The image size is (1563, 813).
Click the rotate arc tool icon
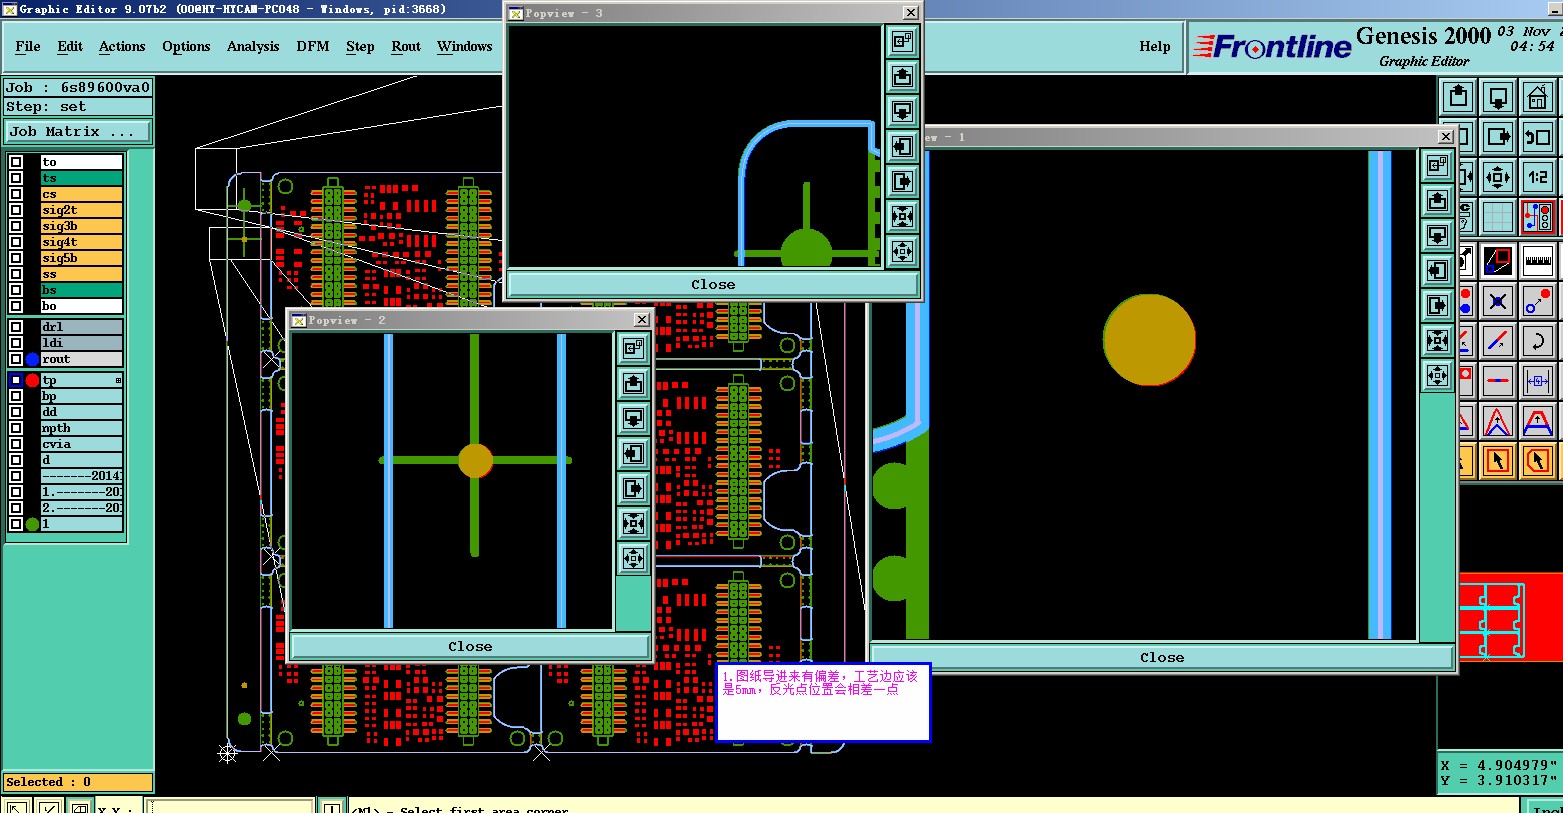tap(1537, 341)
